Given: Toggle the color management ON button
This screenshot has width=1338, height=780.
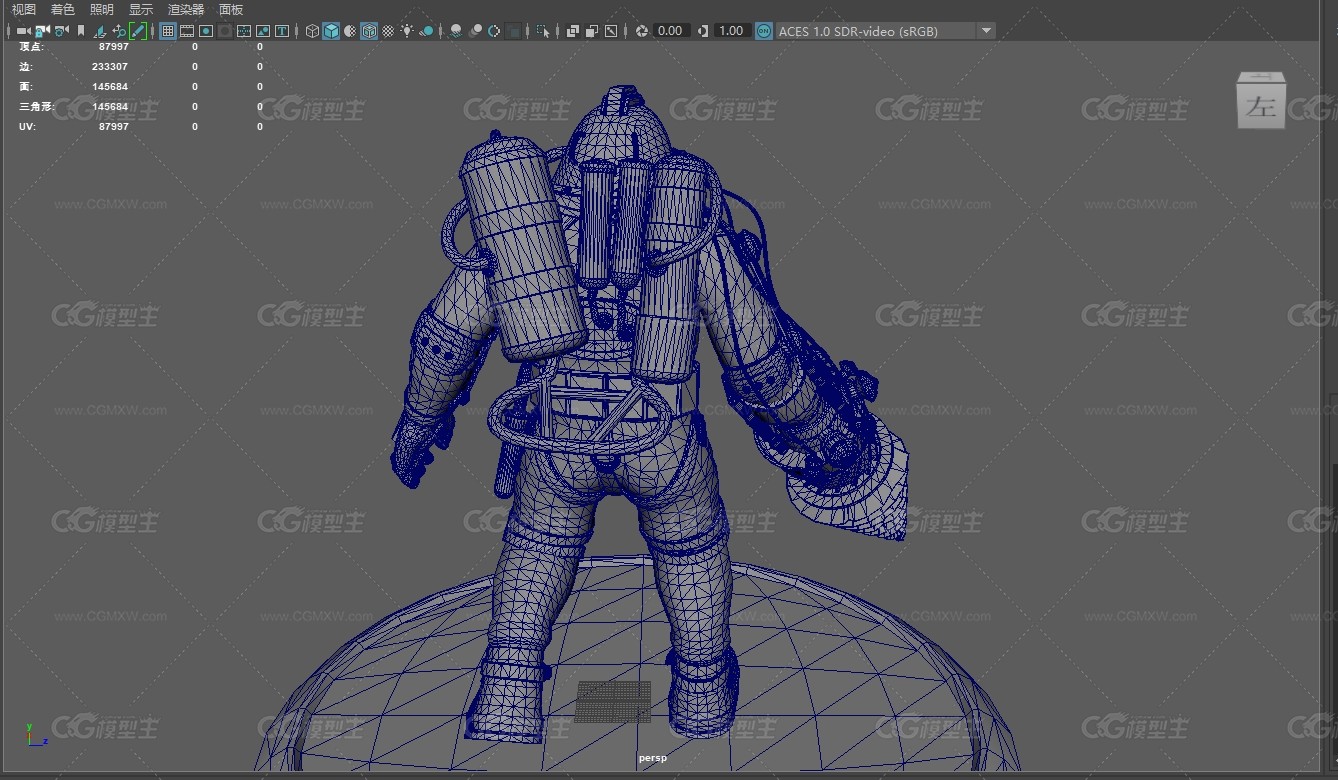Looking at the screenshot, I should (x=763, y=31).
